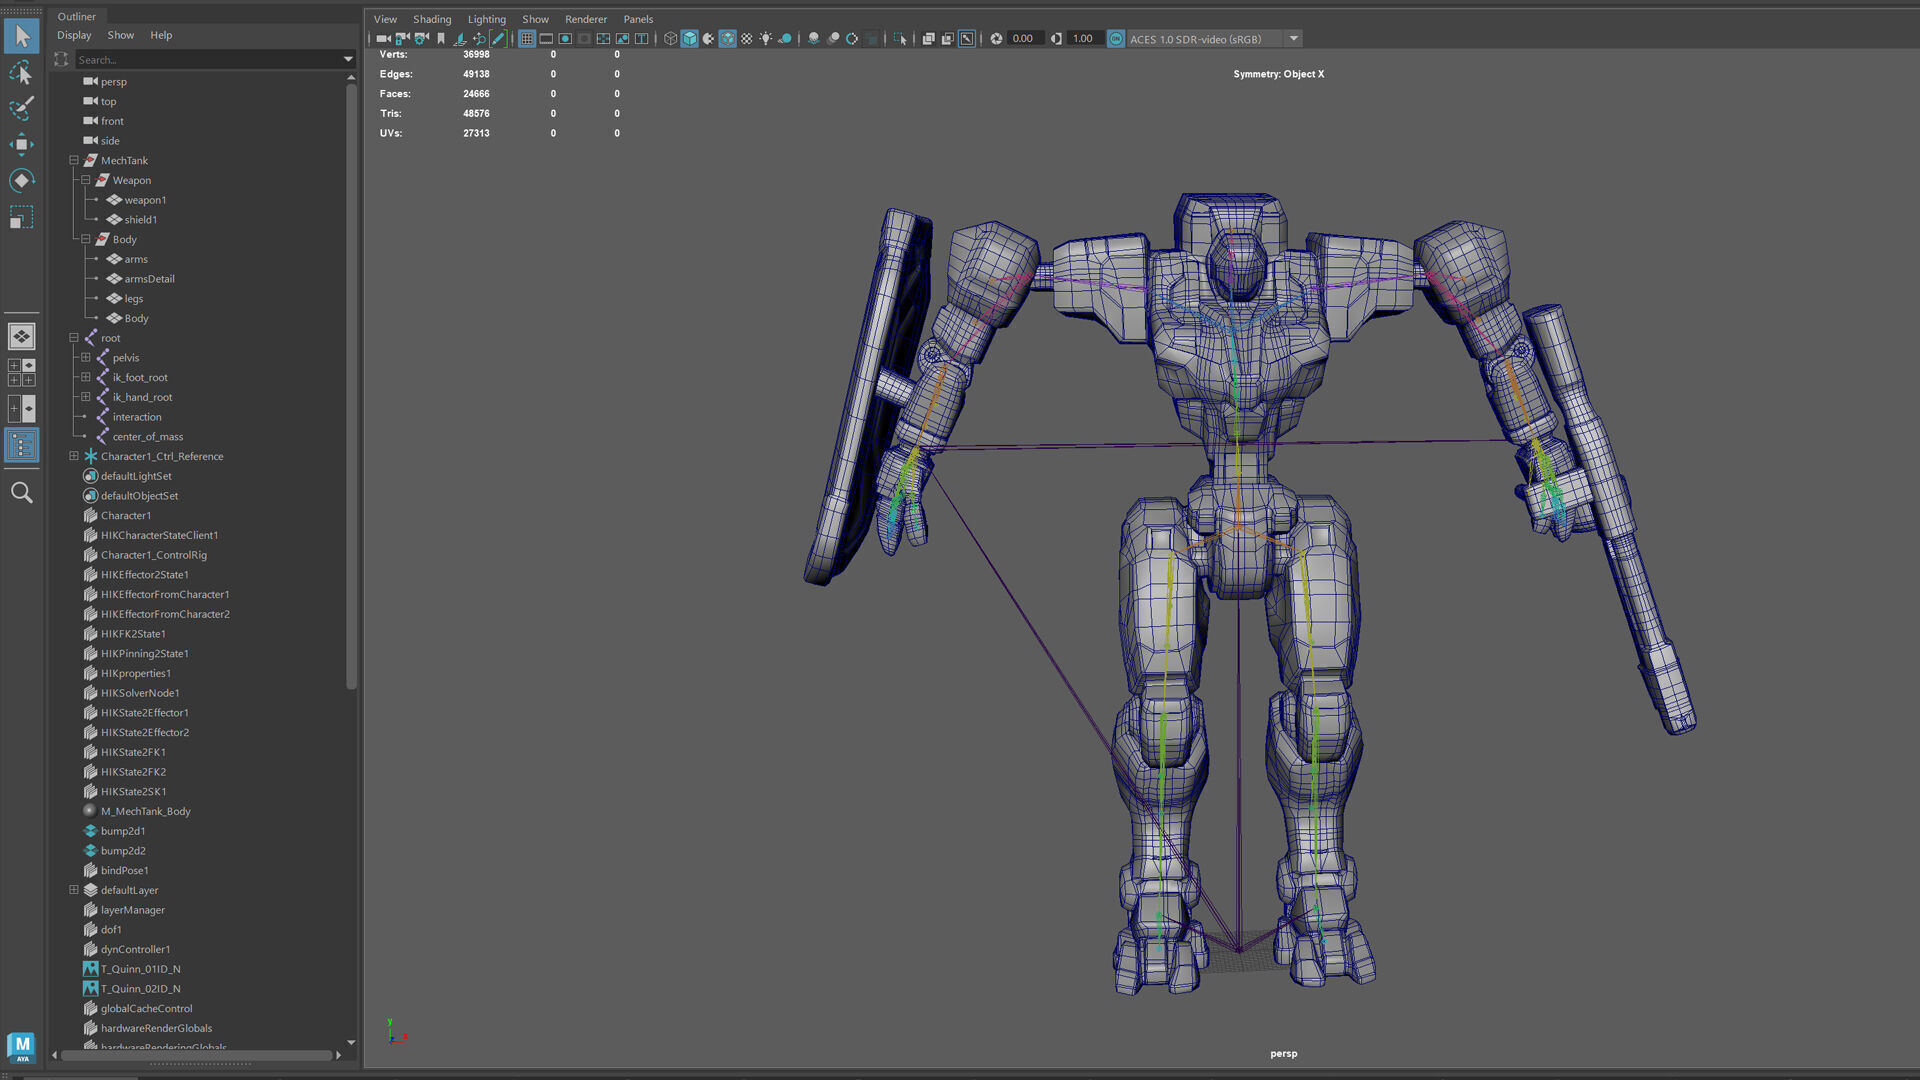Click the magnifier search icon in toolbox
The width and height of the screenshot is (1920, 1080).
[21, 492]
